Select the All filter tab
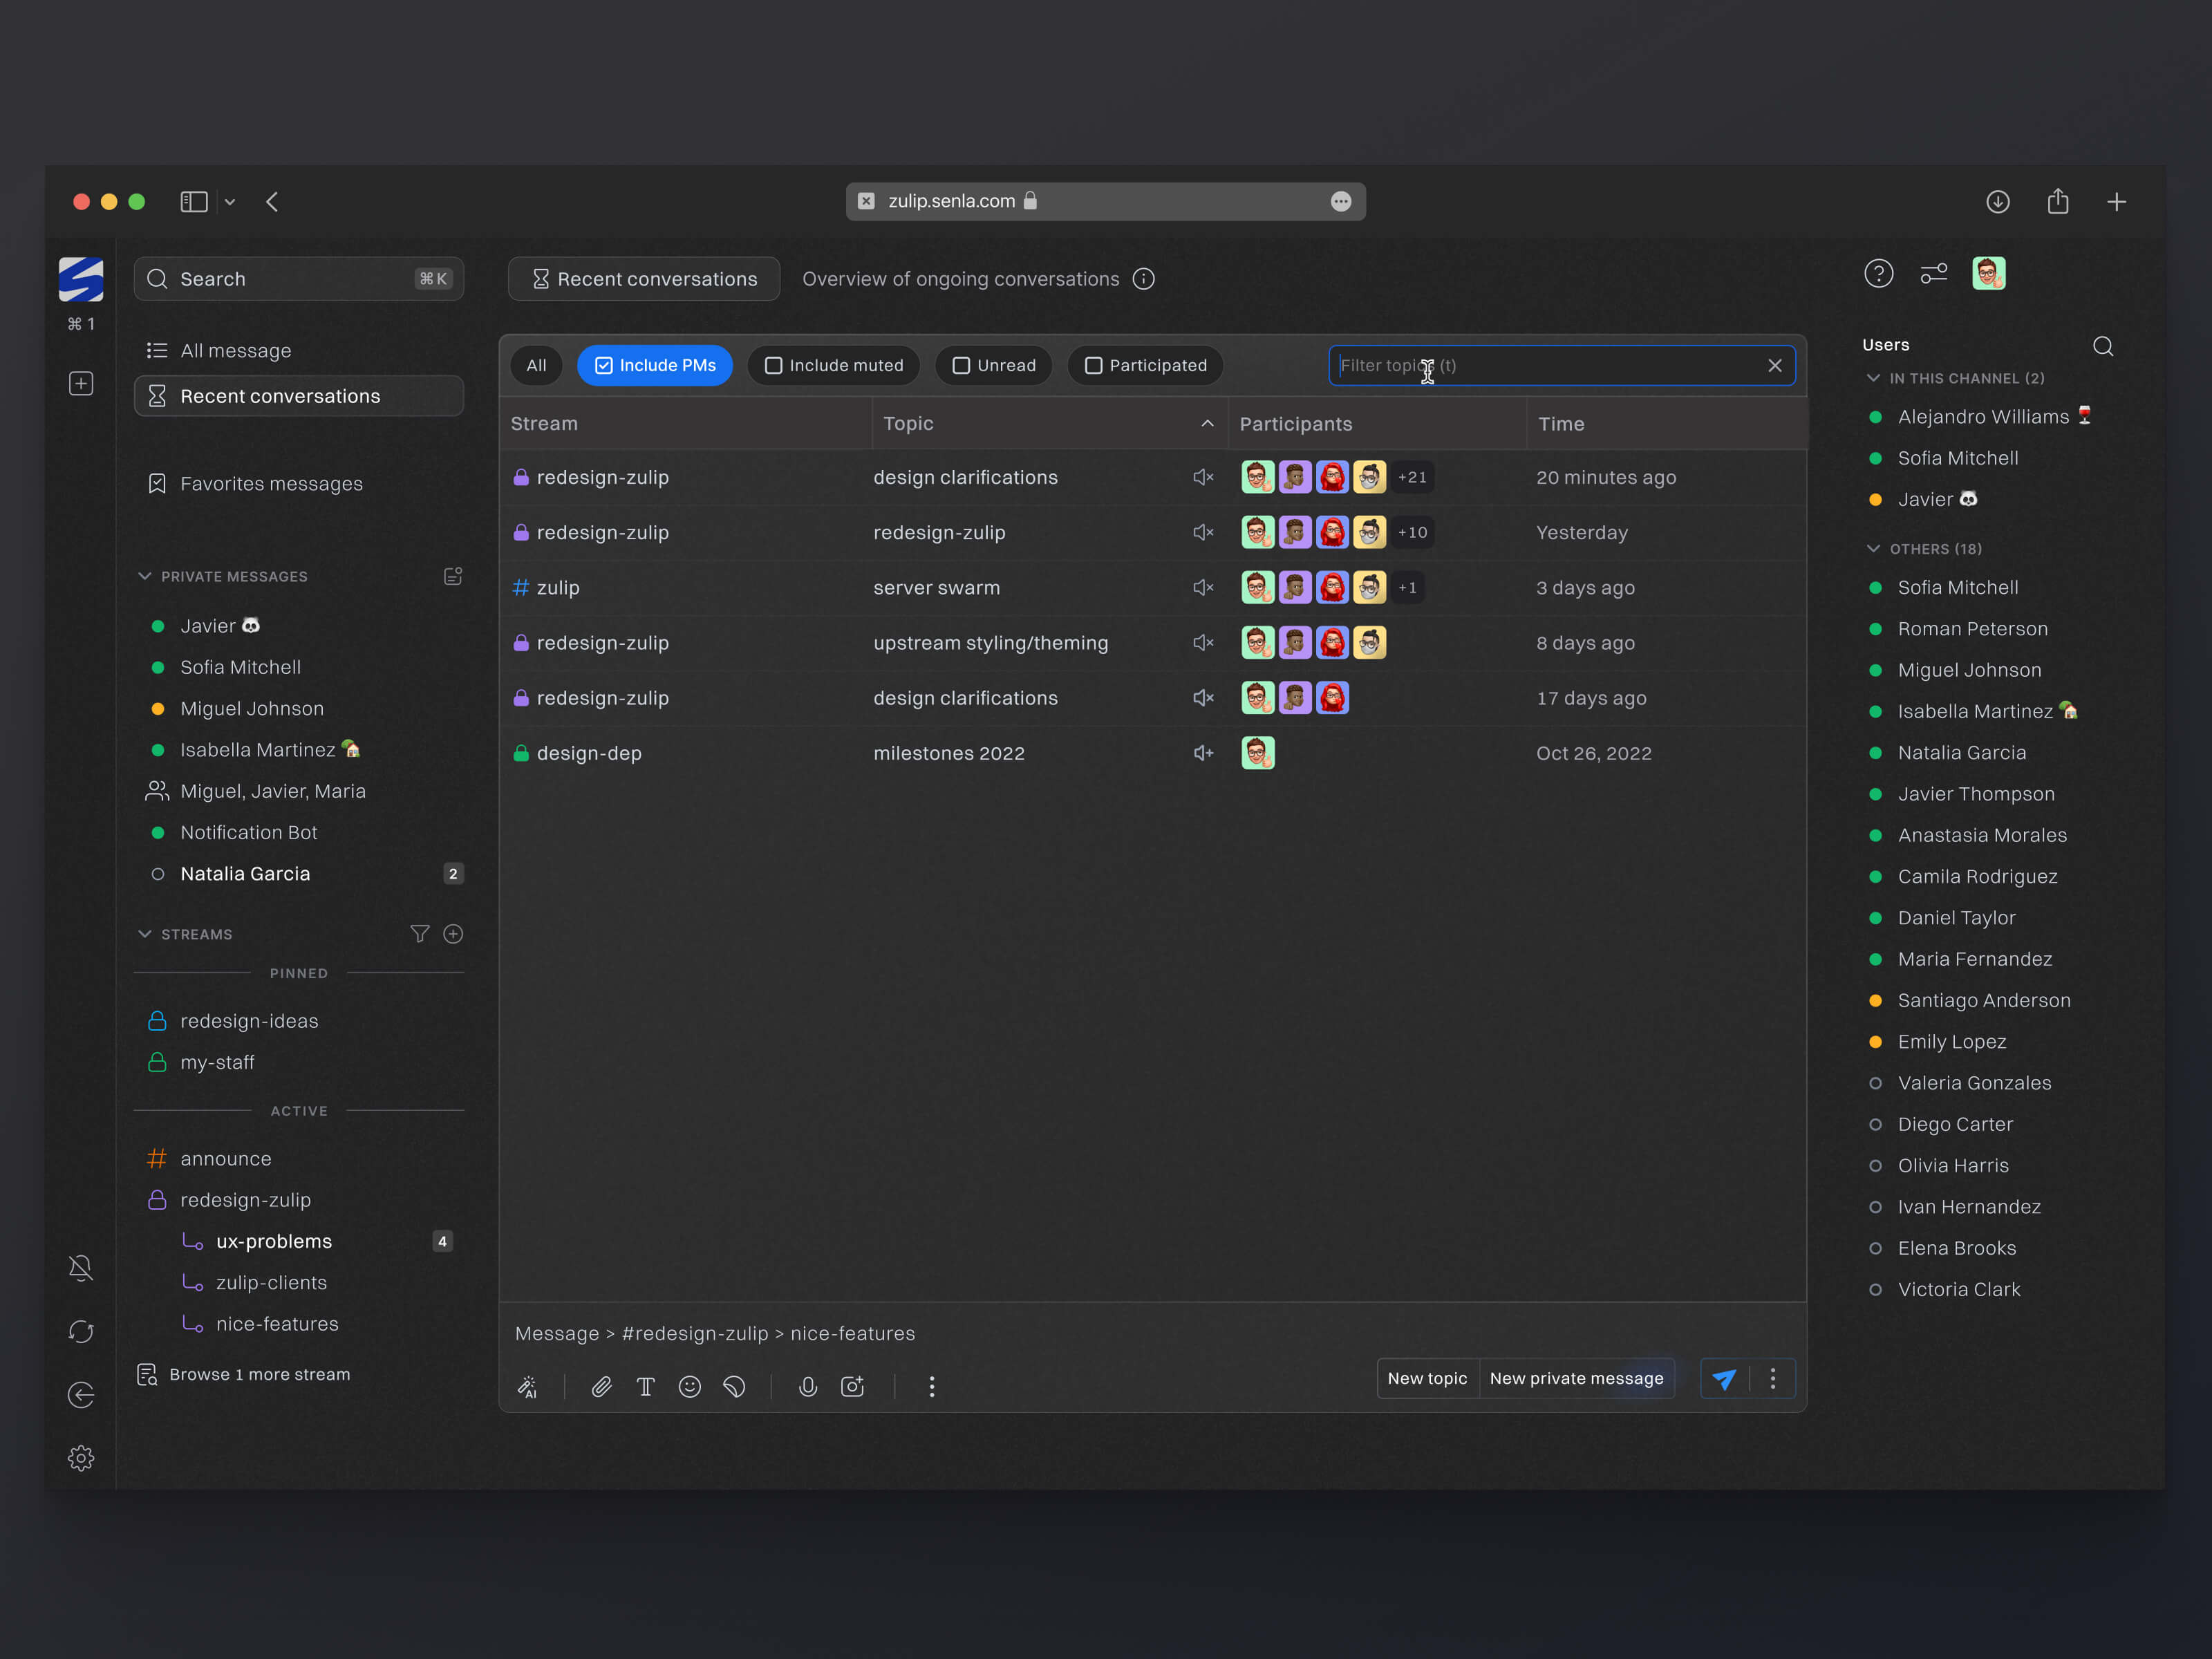Image resolution: width=2212 pixels, height=1659 pixels. (536, 366)
